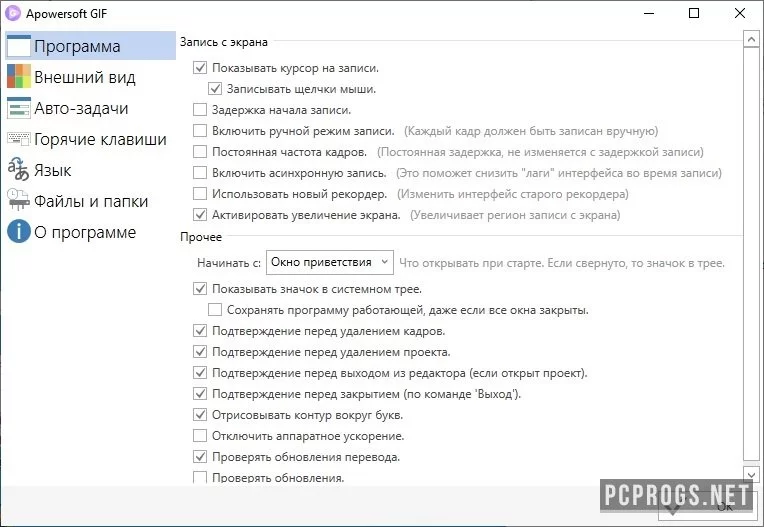Toggle Подтверждение перед удалением проекта
This screenshot has width=764, height=527.
pyautogui.click(x=200, y=351)
